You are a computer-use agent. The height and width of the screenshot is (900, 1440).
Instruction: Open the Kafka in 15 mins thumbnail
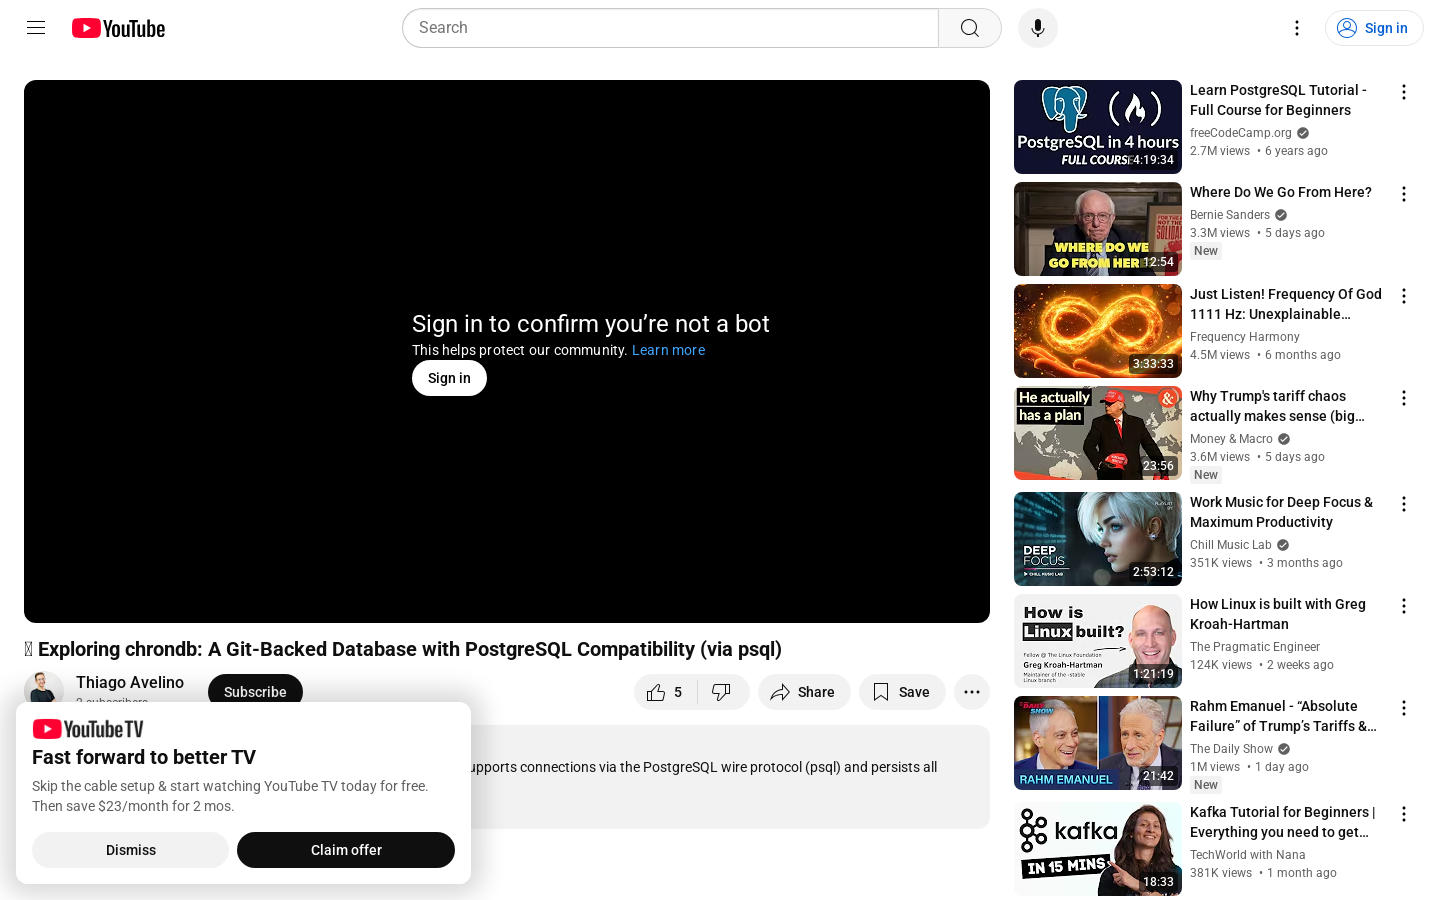[x=1098, y=849]
